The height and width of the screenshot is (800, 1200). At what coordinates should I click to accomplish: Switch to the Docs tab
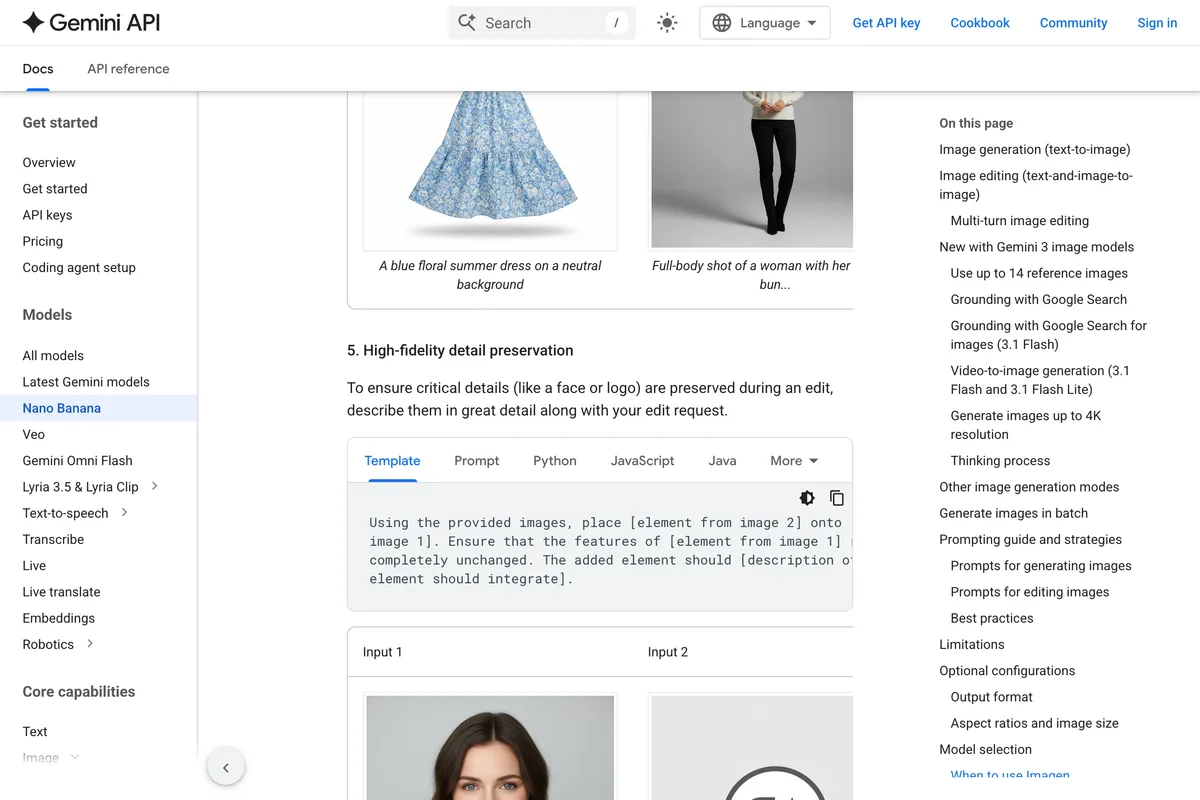pyautogui.click(x=38, y=69)
